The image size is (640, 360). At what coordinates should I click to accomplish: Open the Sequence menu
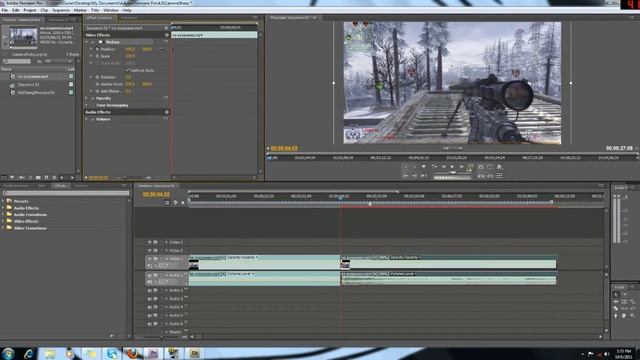(61, 10)
